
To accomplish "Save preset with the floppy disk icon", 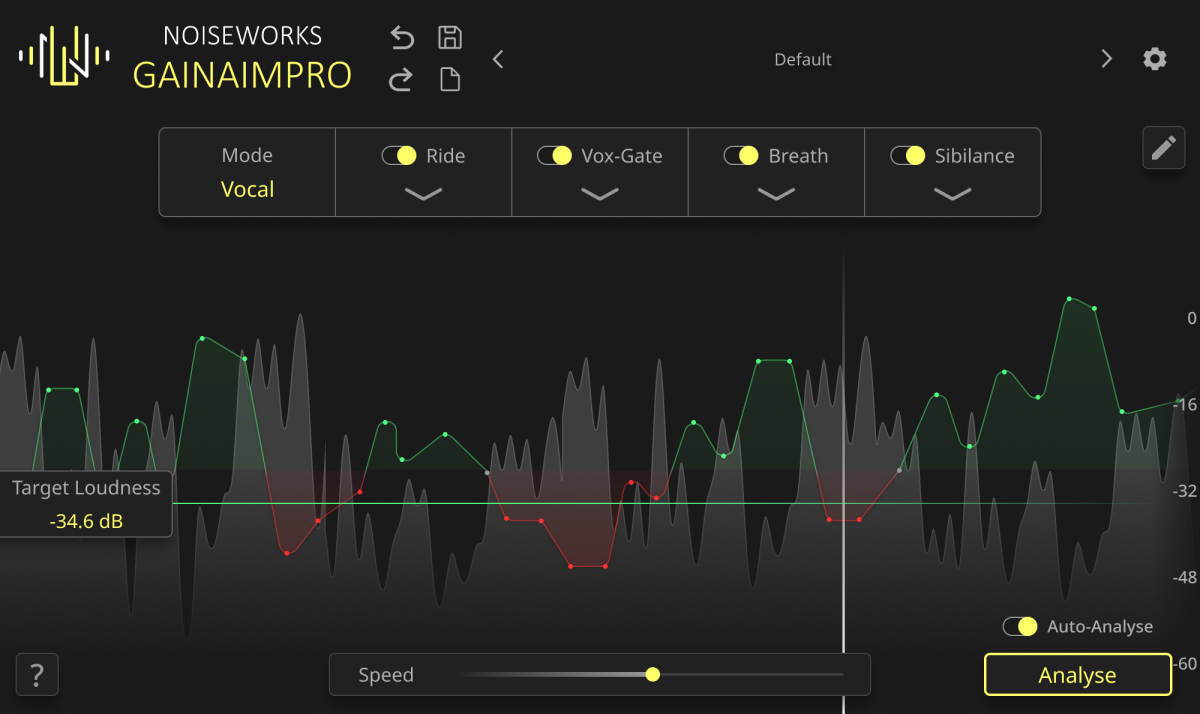I will pyautogui.click(x=450, y=38).
